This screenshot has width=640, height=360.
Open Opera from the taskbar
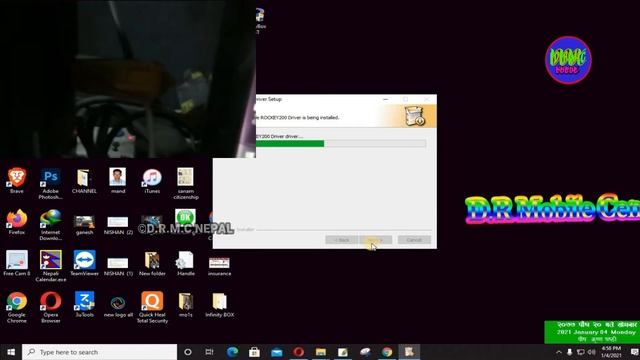click(x=298, y=352)
